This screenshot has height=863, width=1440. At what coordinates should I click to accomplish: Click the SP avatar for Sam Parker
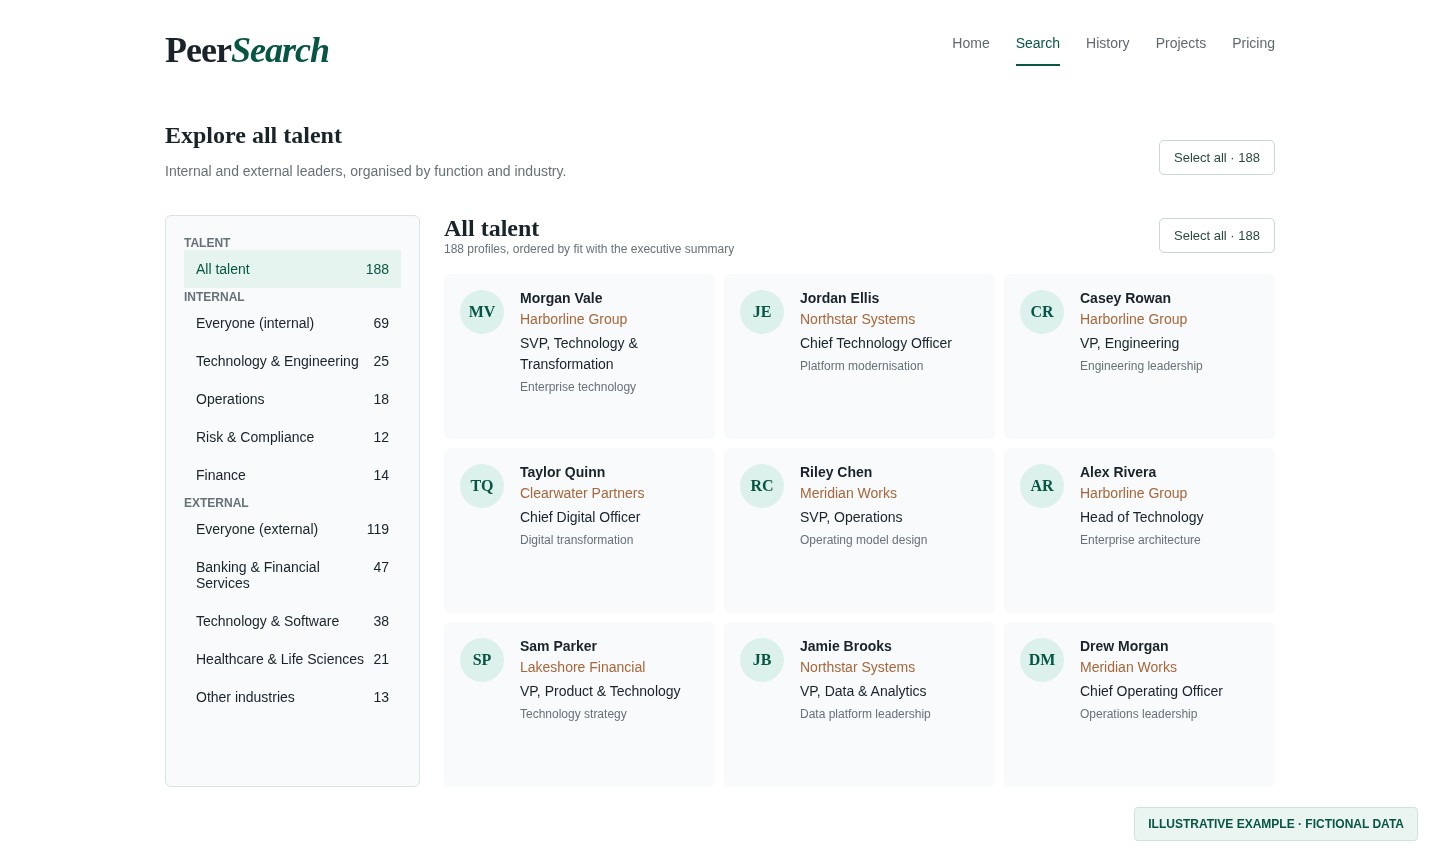click(x=482, y=660)
